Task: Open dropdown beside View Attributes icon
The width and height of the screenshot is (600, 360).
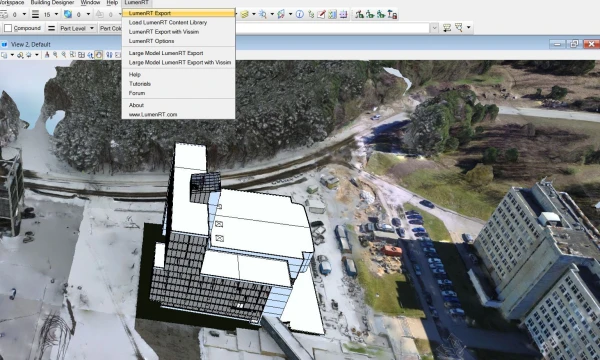Action: (12, 55)
